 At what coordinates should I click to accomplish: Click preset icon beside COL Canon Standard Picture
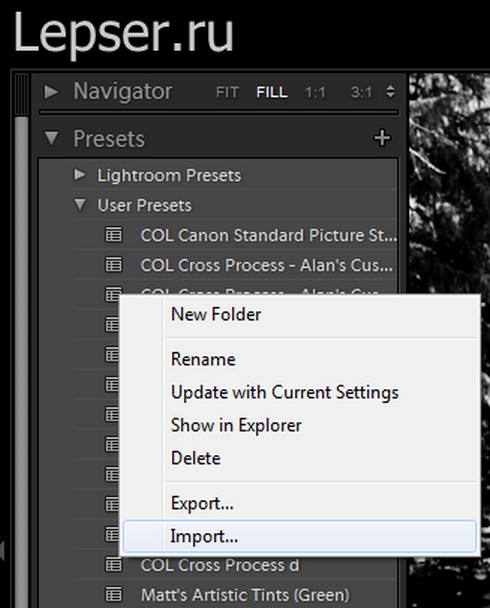[114, 235]
